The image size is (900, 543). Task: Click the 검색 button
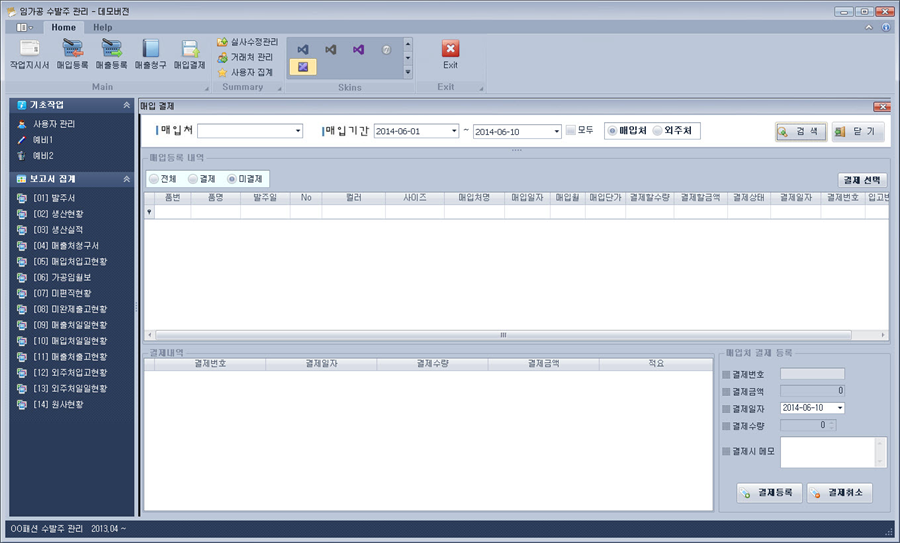click(x=801, y=131)
